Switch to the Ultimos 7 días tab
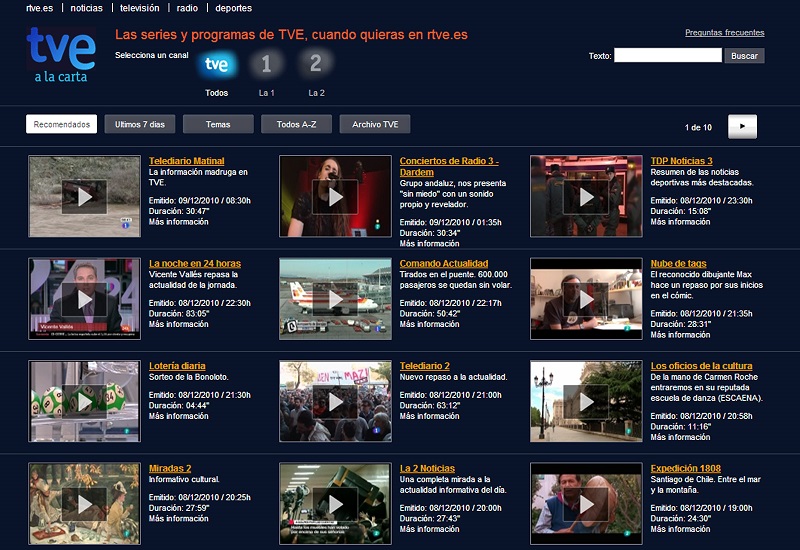This screenshot has height=550, width=800. point(140,124)
